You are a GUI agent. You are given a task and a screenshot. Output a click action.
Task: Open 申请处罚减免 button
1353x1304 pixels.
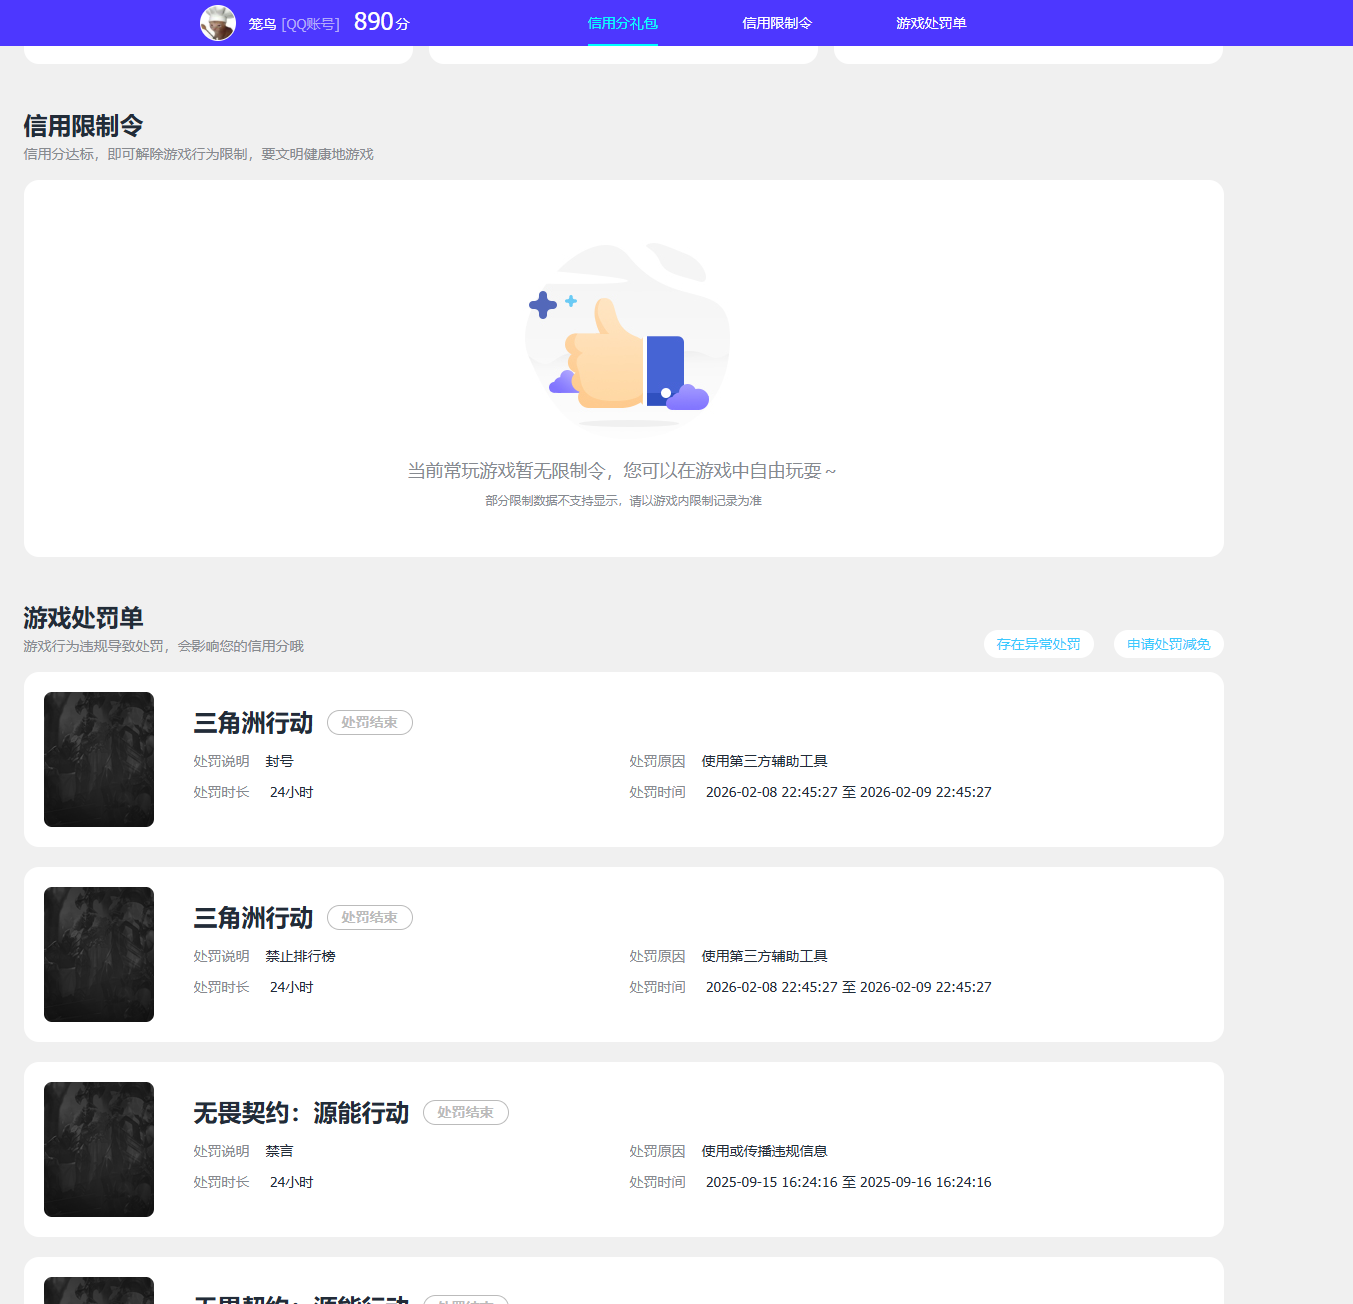click(x=1169, y=644)
